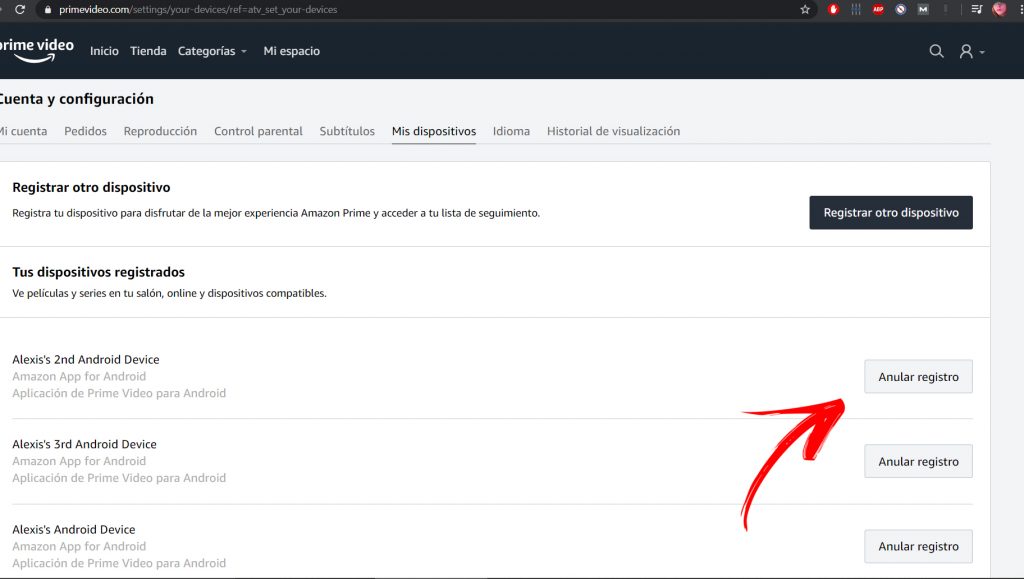Open the Prime Video search magnifier

936,51
